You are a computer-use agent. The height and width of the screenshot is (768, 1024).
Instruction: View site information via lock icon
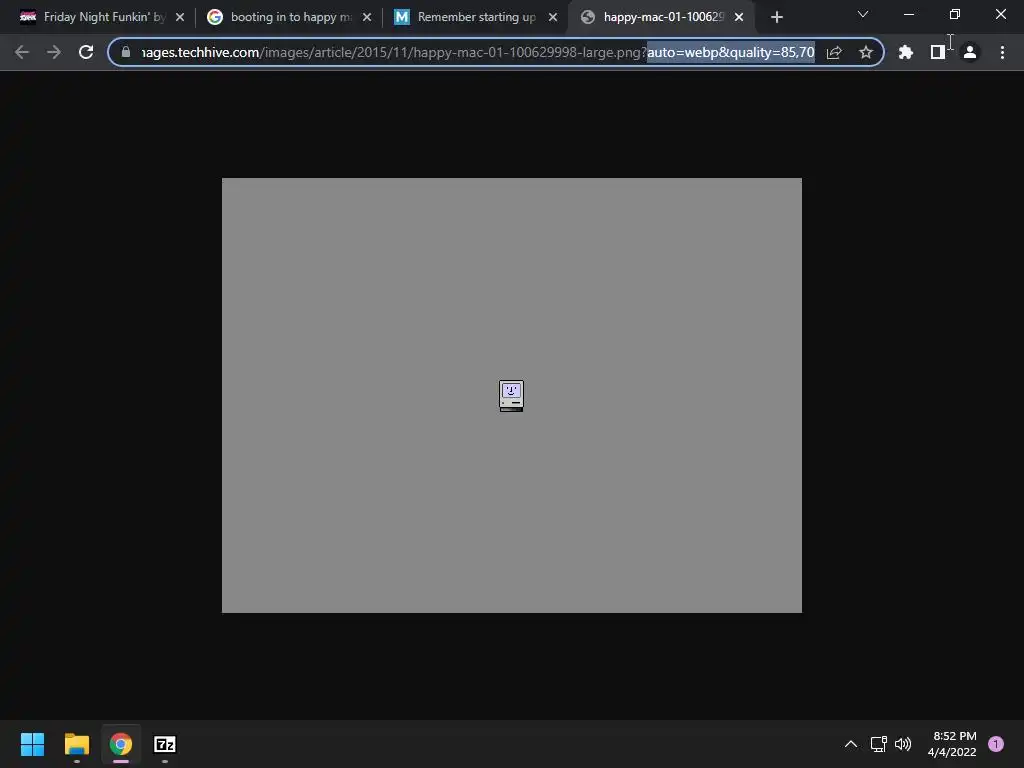pyautogui.click(x=126, y=52)
